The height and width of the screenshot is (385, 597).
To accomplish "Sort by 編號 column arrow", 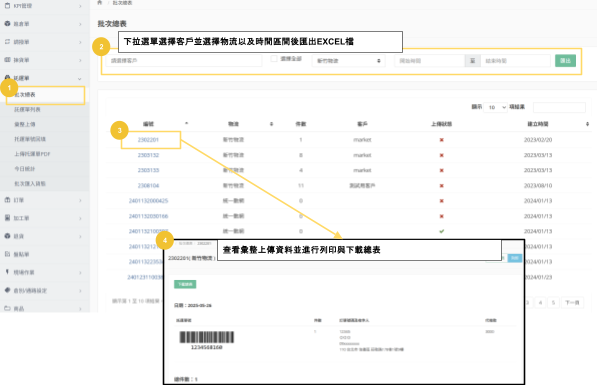I will tap(187, 124).
